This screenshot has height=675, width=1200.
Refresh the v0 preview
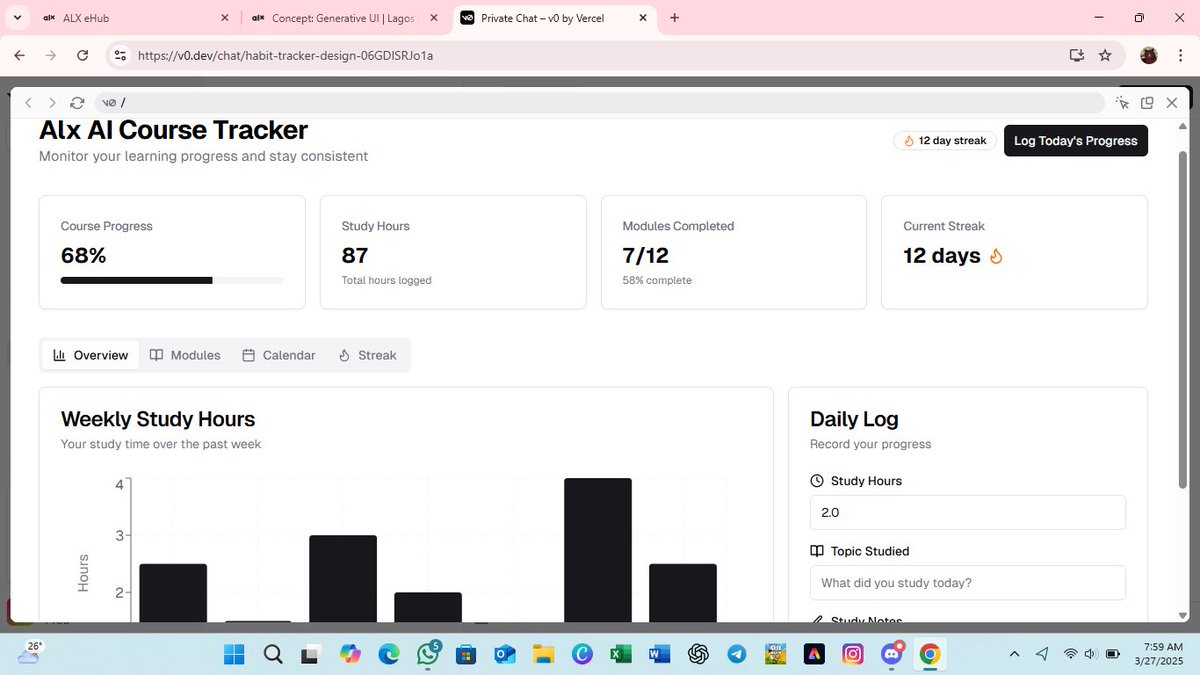coord(77,102)
